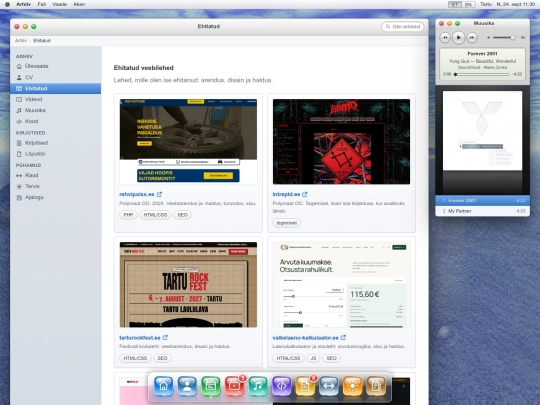Image resolution: width=540 pixels, height=405 pixels.
Task: Click external link icon beside vaikelaenu-kalkulaator.ee
Action: (x=343, y=338)
